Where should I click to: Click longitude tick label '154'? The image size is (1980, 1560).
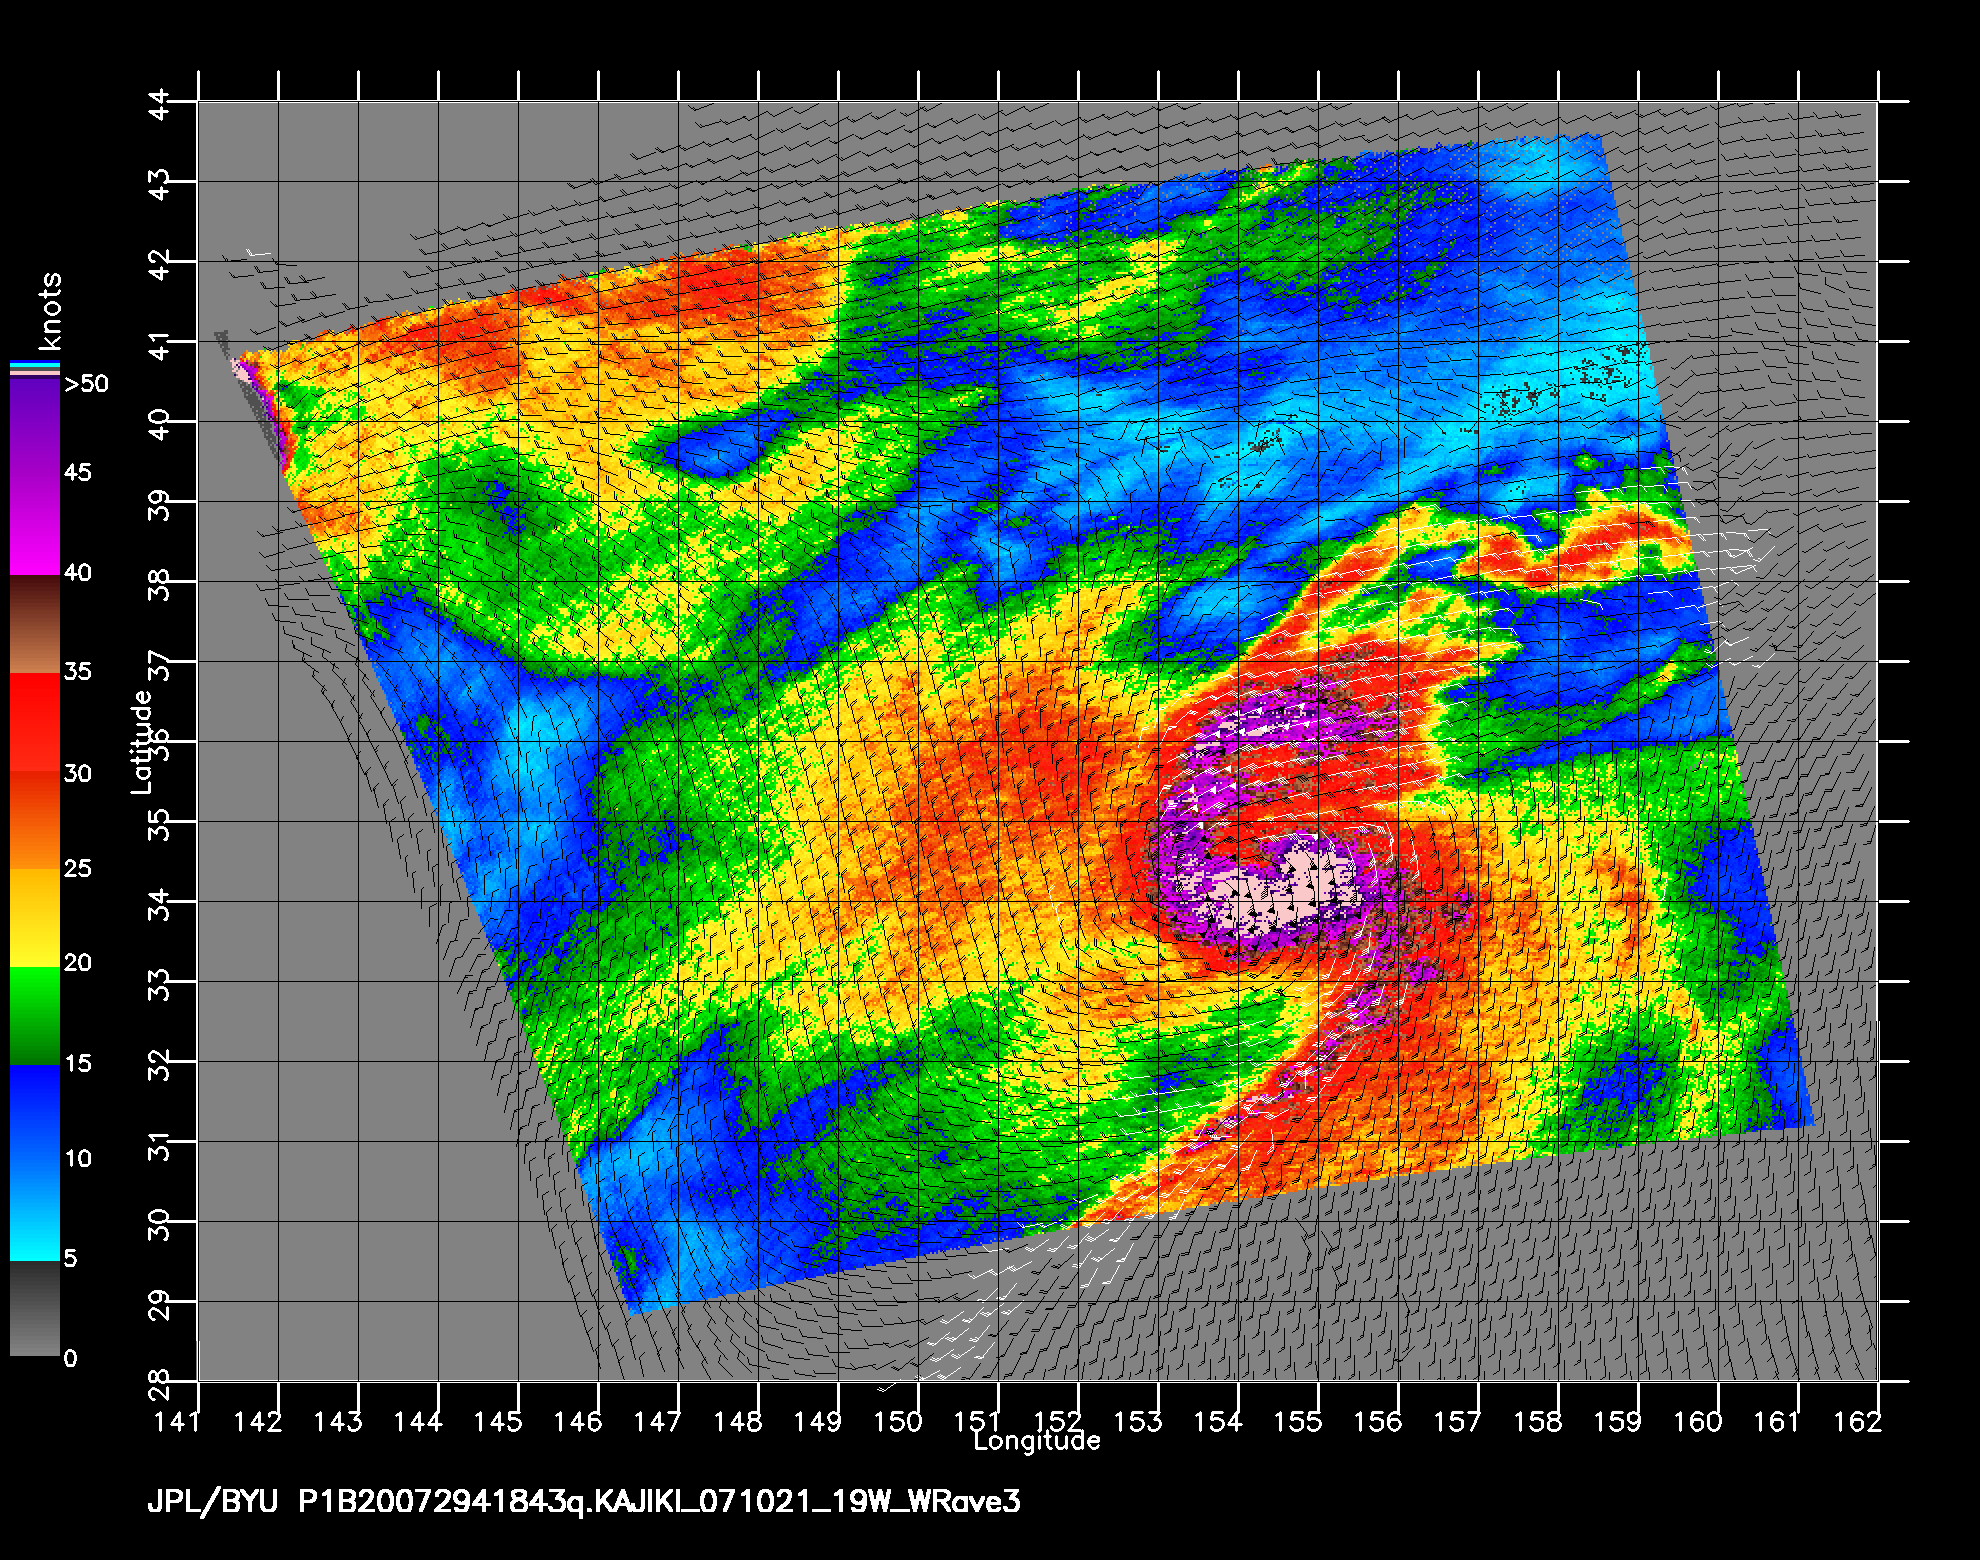click(x=1217, y=1421)
